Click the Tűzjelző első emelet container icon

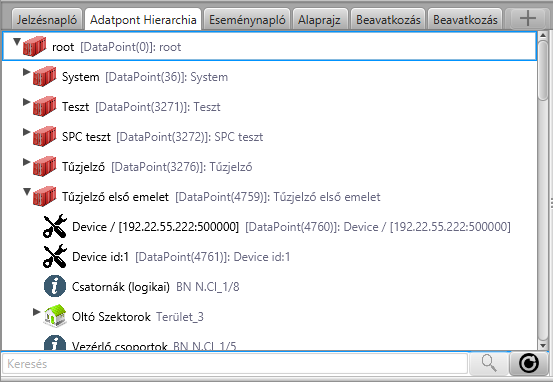click(x=44, y=196)
